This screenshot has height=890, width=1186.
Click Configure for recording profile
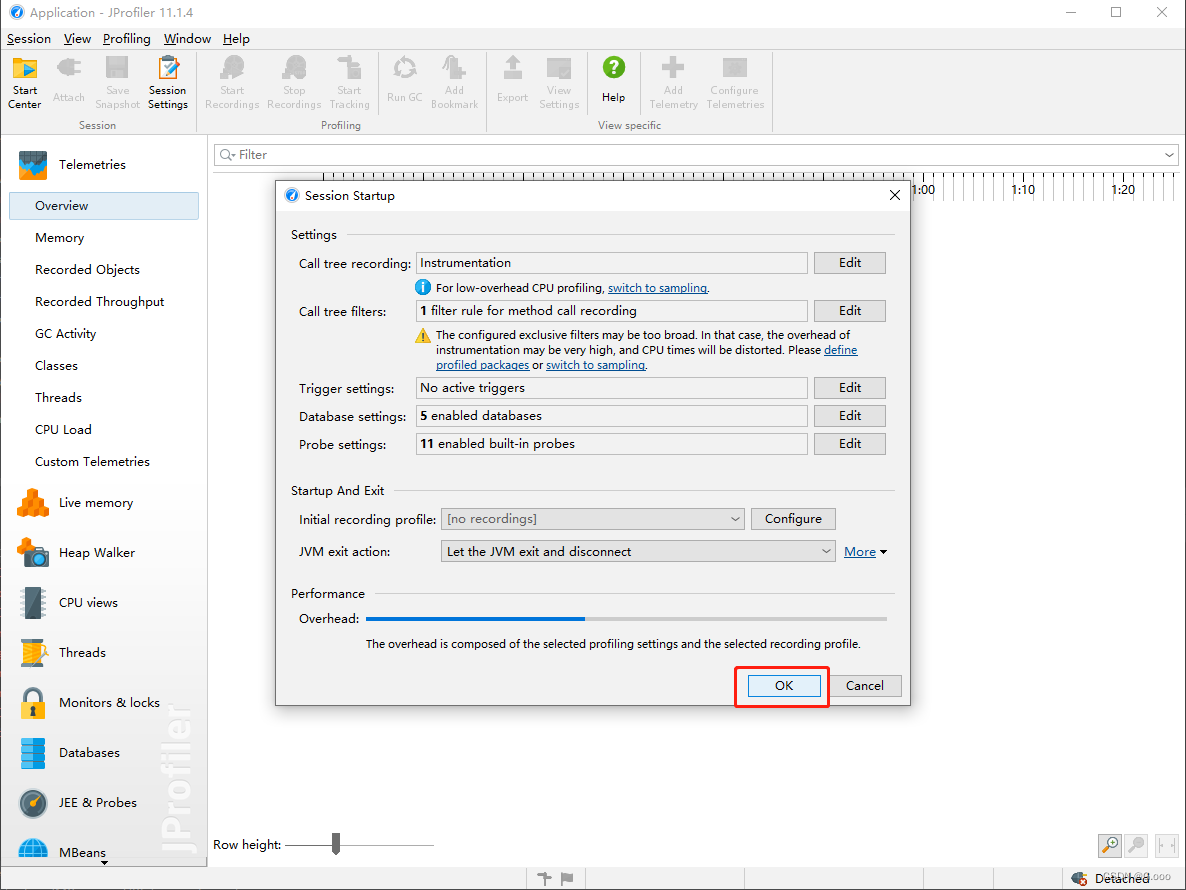click(x=793, y=519)
